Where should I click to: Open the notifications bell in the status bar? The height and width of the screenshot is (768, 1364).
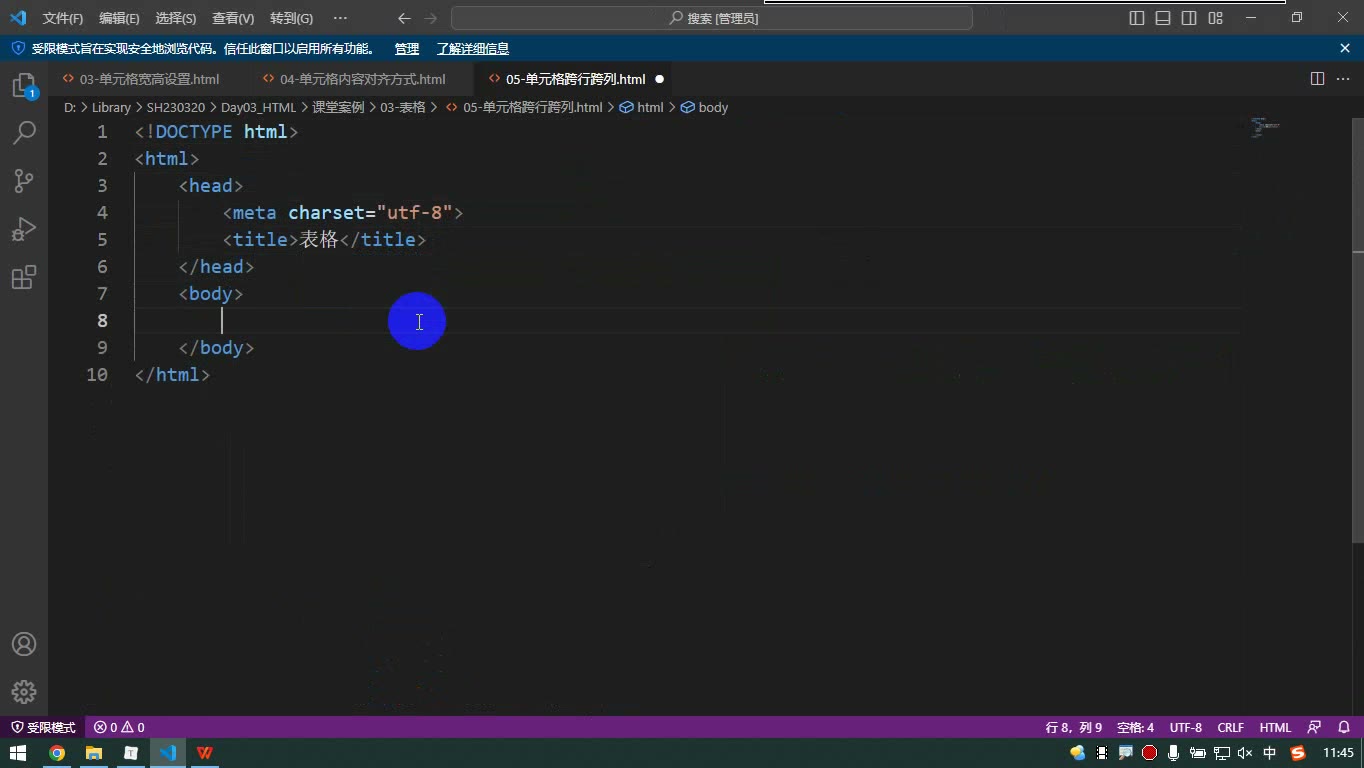coord(1344,727)
